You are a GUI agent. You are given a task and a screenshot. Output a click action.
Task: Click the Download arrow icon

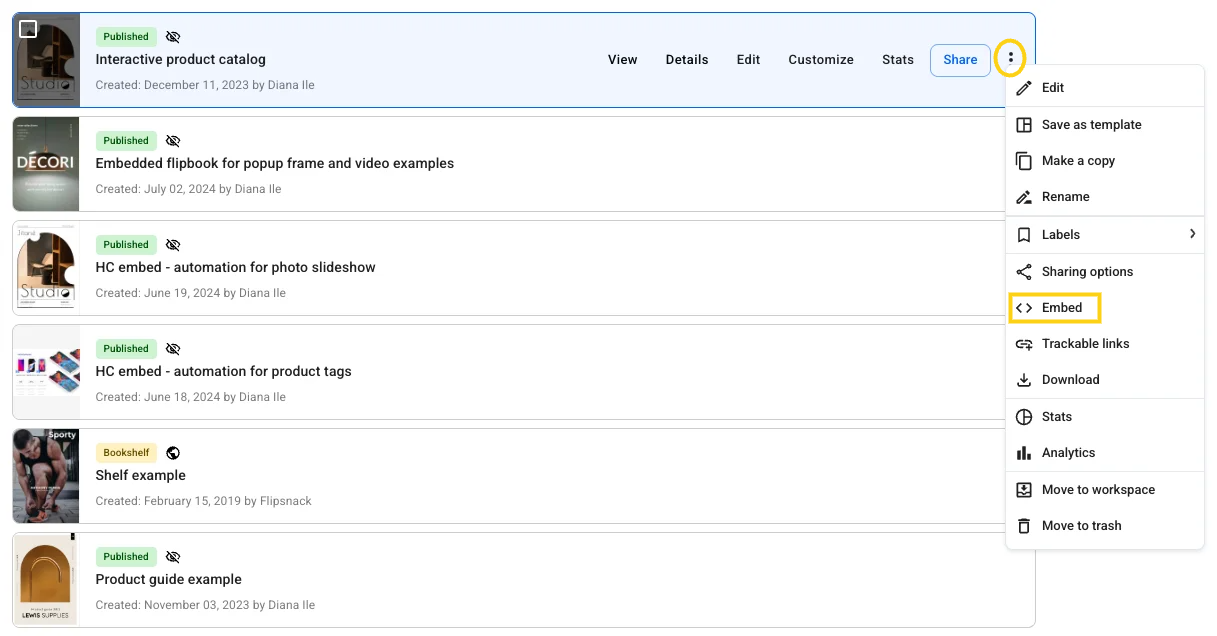tap(1024, 380)
